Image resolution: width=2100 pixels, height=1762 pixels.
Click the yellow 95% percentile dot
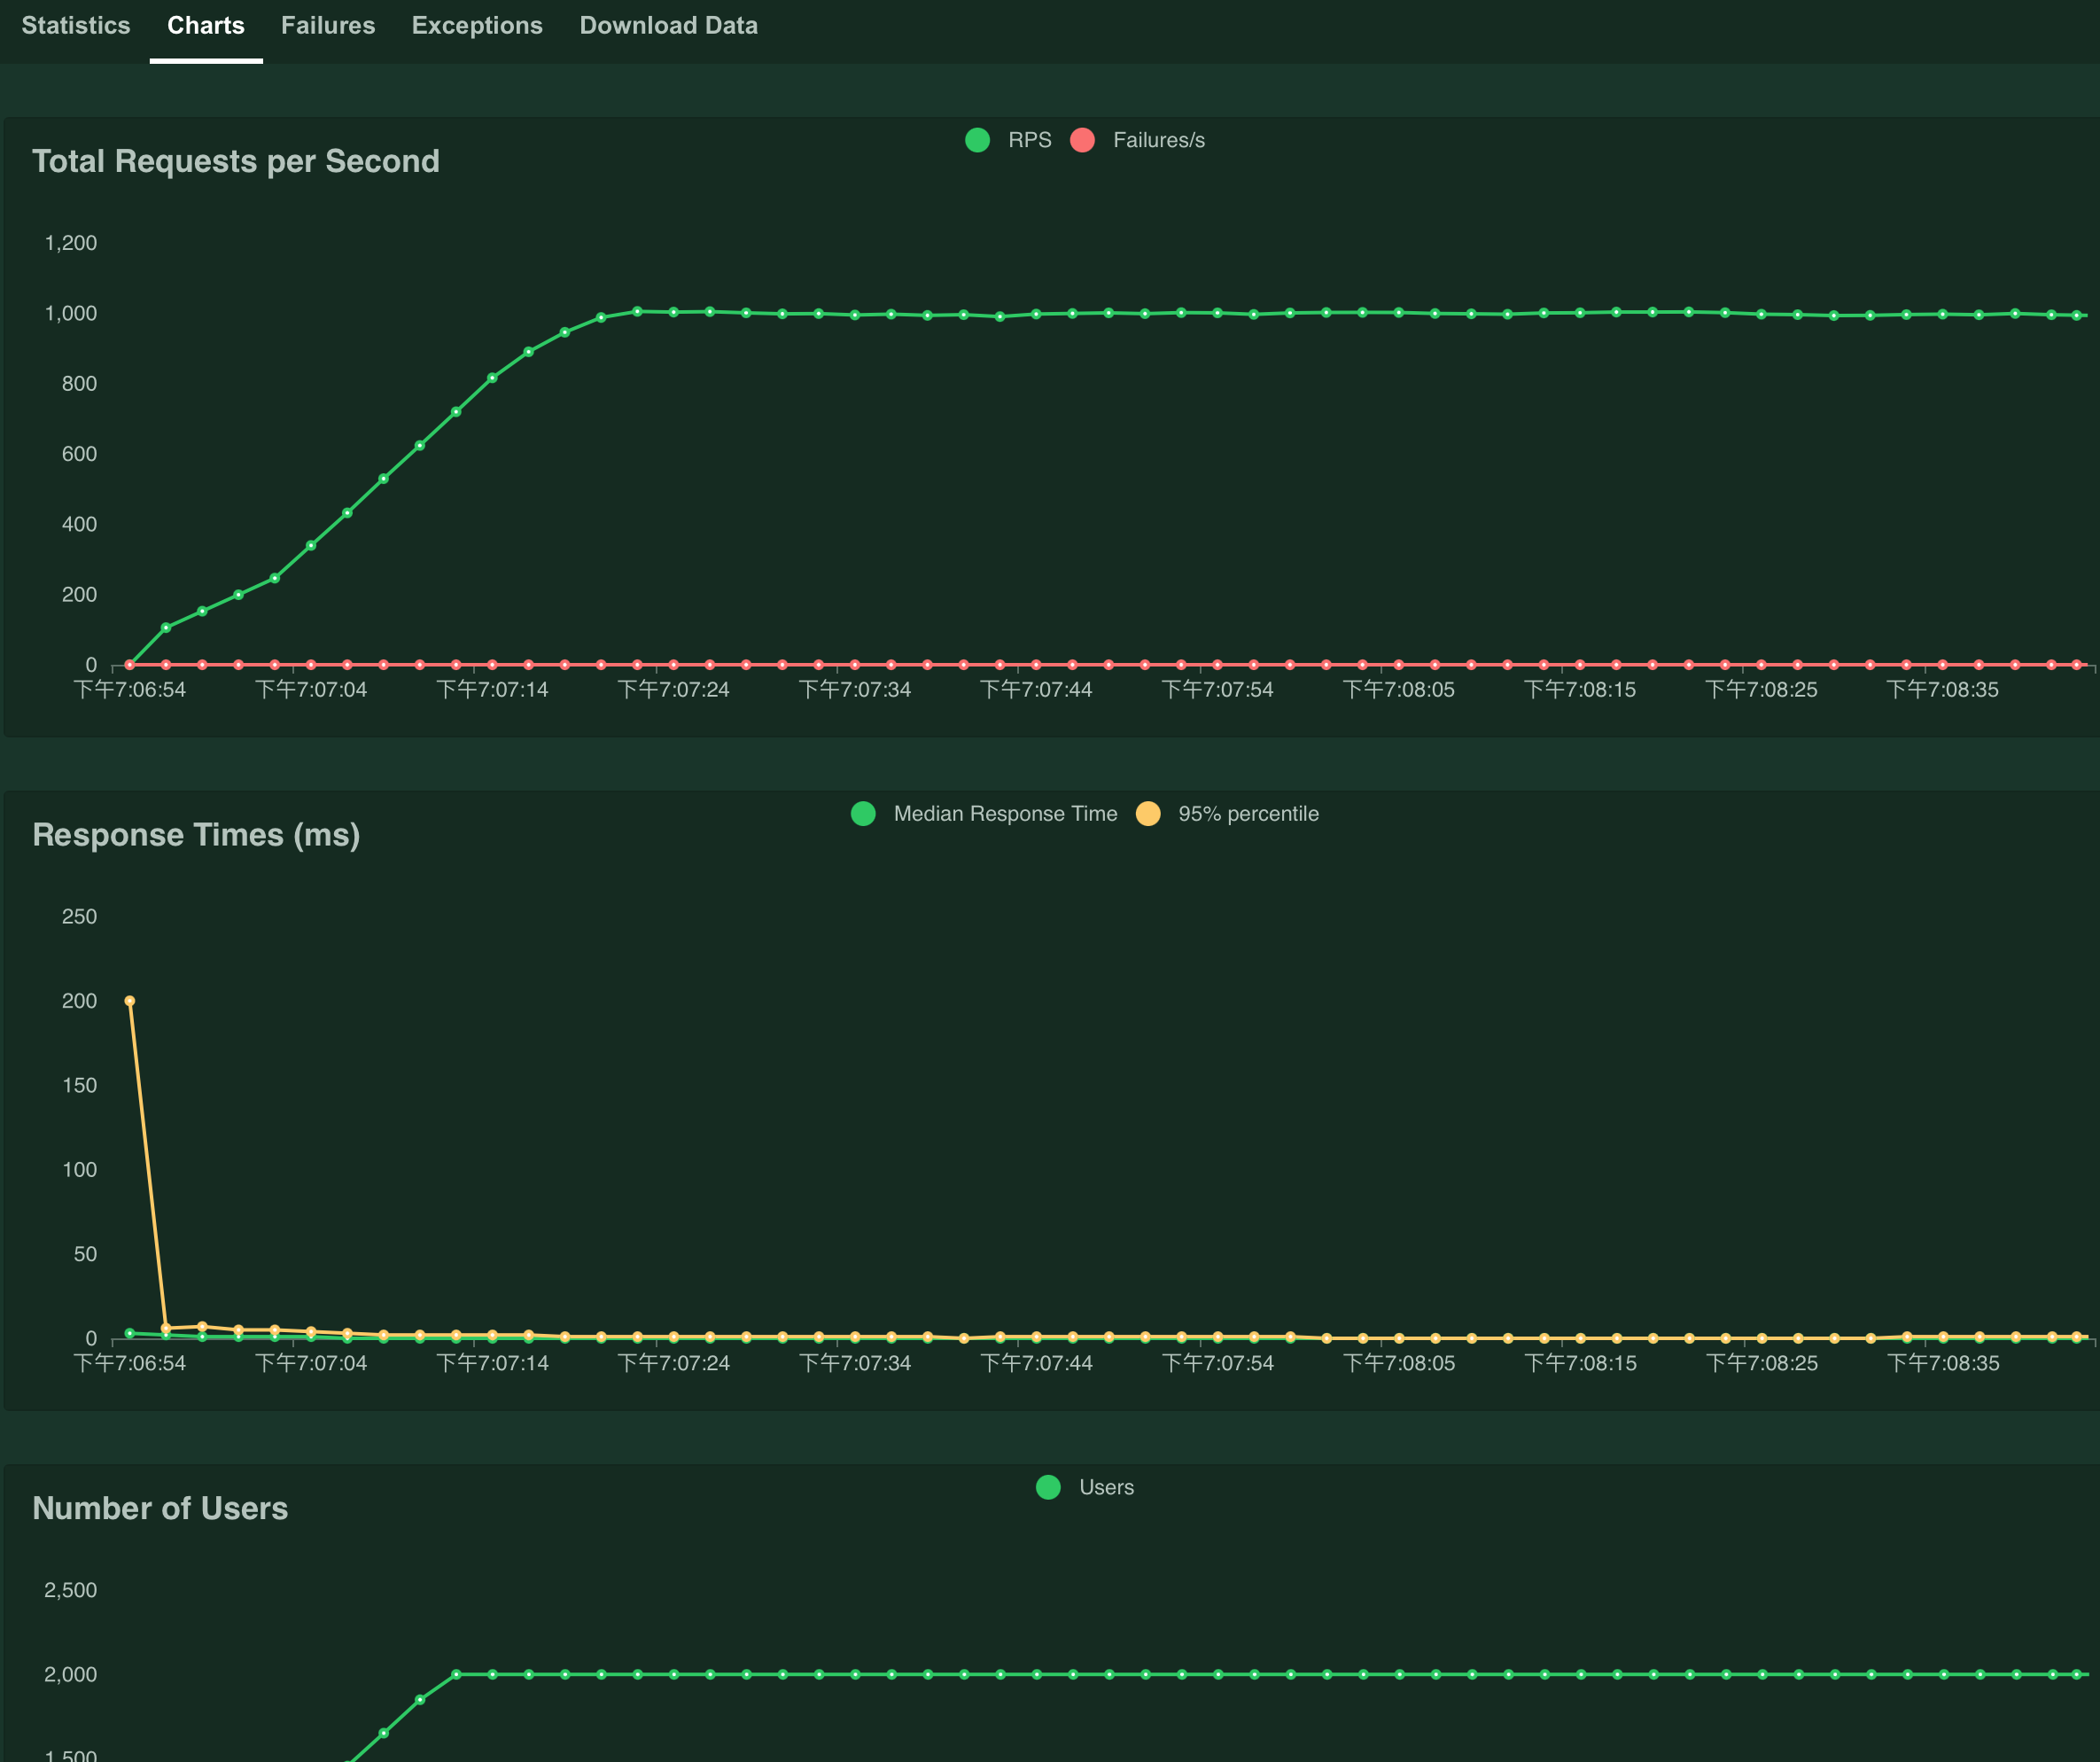[x=1148, y=814]
